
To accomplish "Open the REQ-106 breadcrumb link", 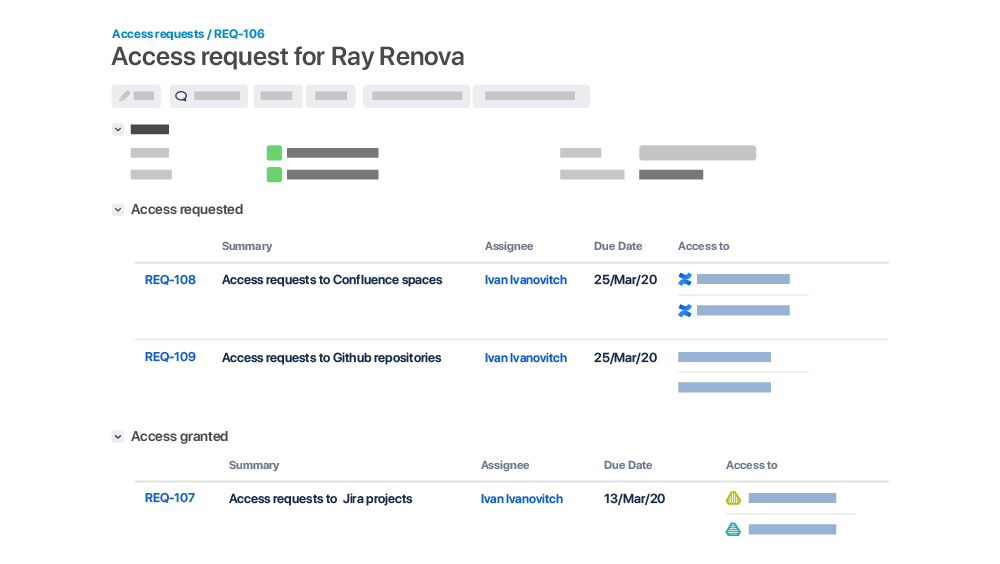I will tap(239, 34).
